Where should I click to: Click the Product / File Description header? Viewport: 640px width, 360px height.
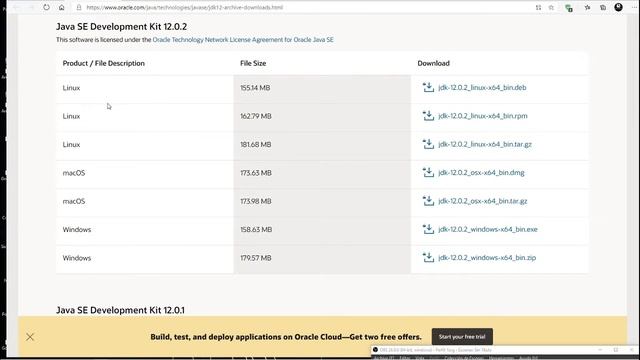103,63
